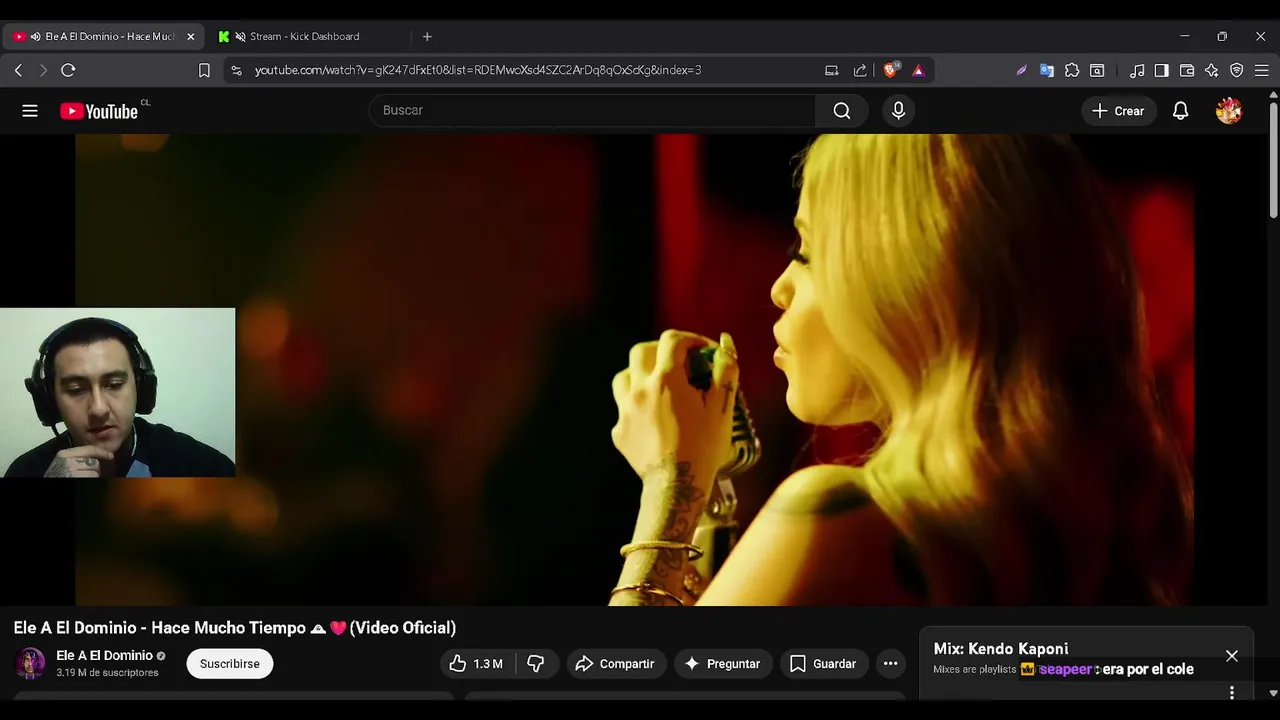Go back with browser back arrow

click(18, 70)
